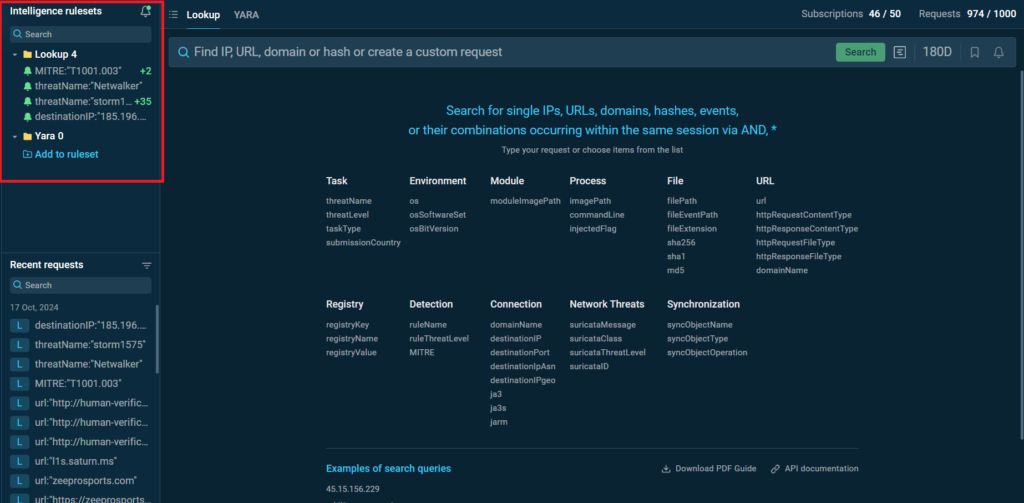Click the Download PDF Guide icon link

(667, 469)
